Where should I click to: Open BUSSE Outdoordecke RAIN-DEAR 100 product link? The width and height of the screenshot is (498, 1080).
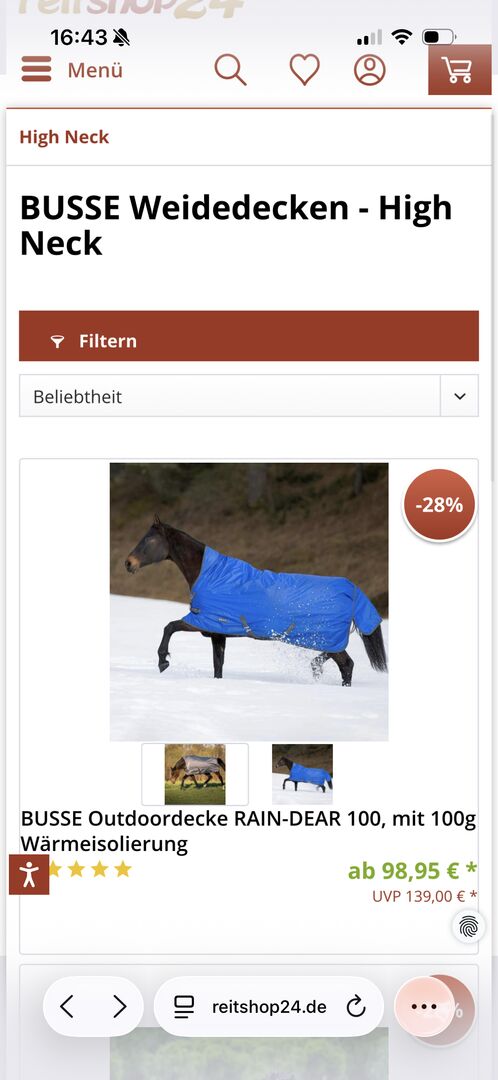tap(248, 831)
